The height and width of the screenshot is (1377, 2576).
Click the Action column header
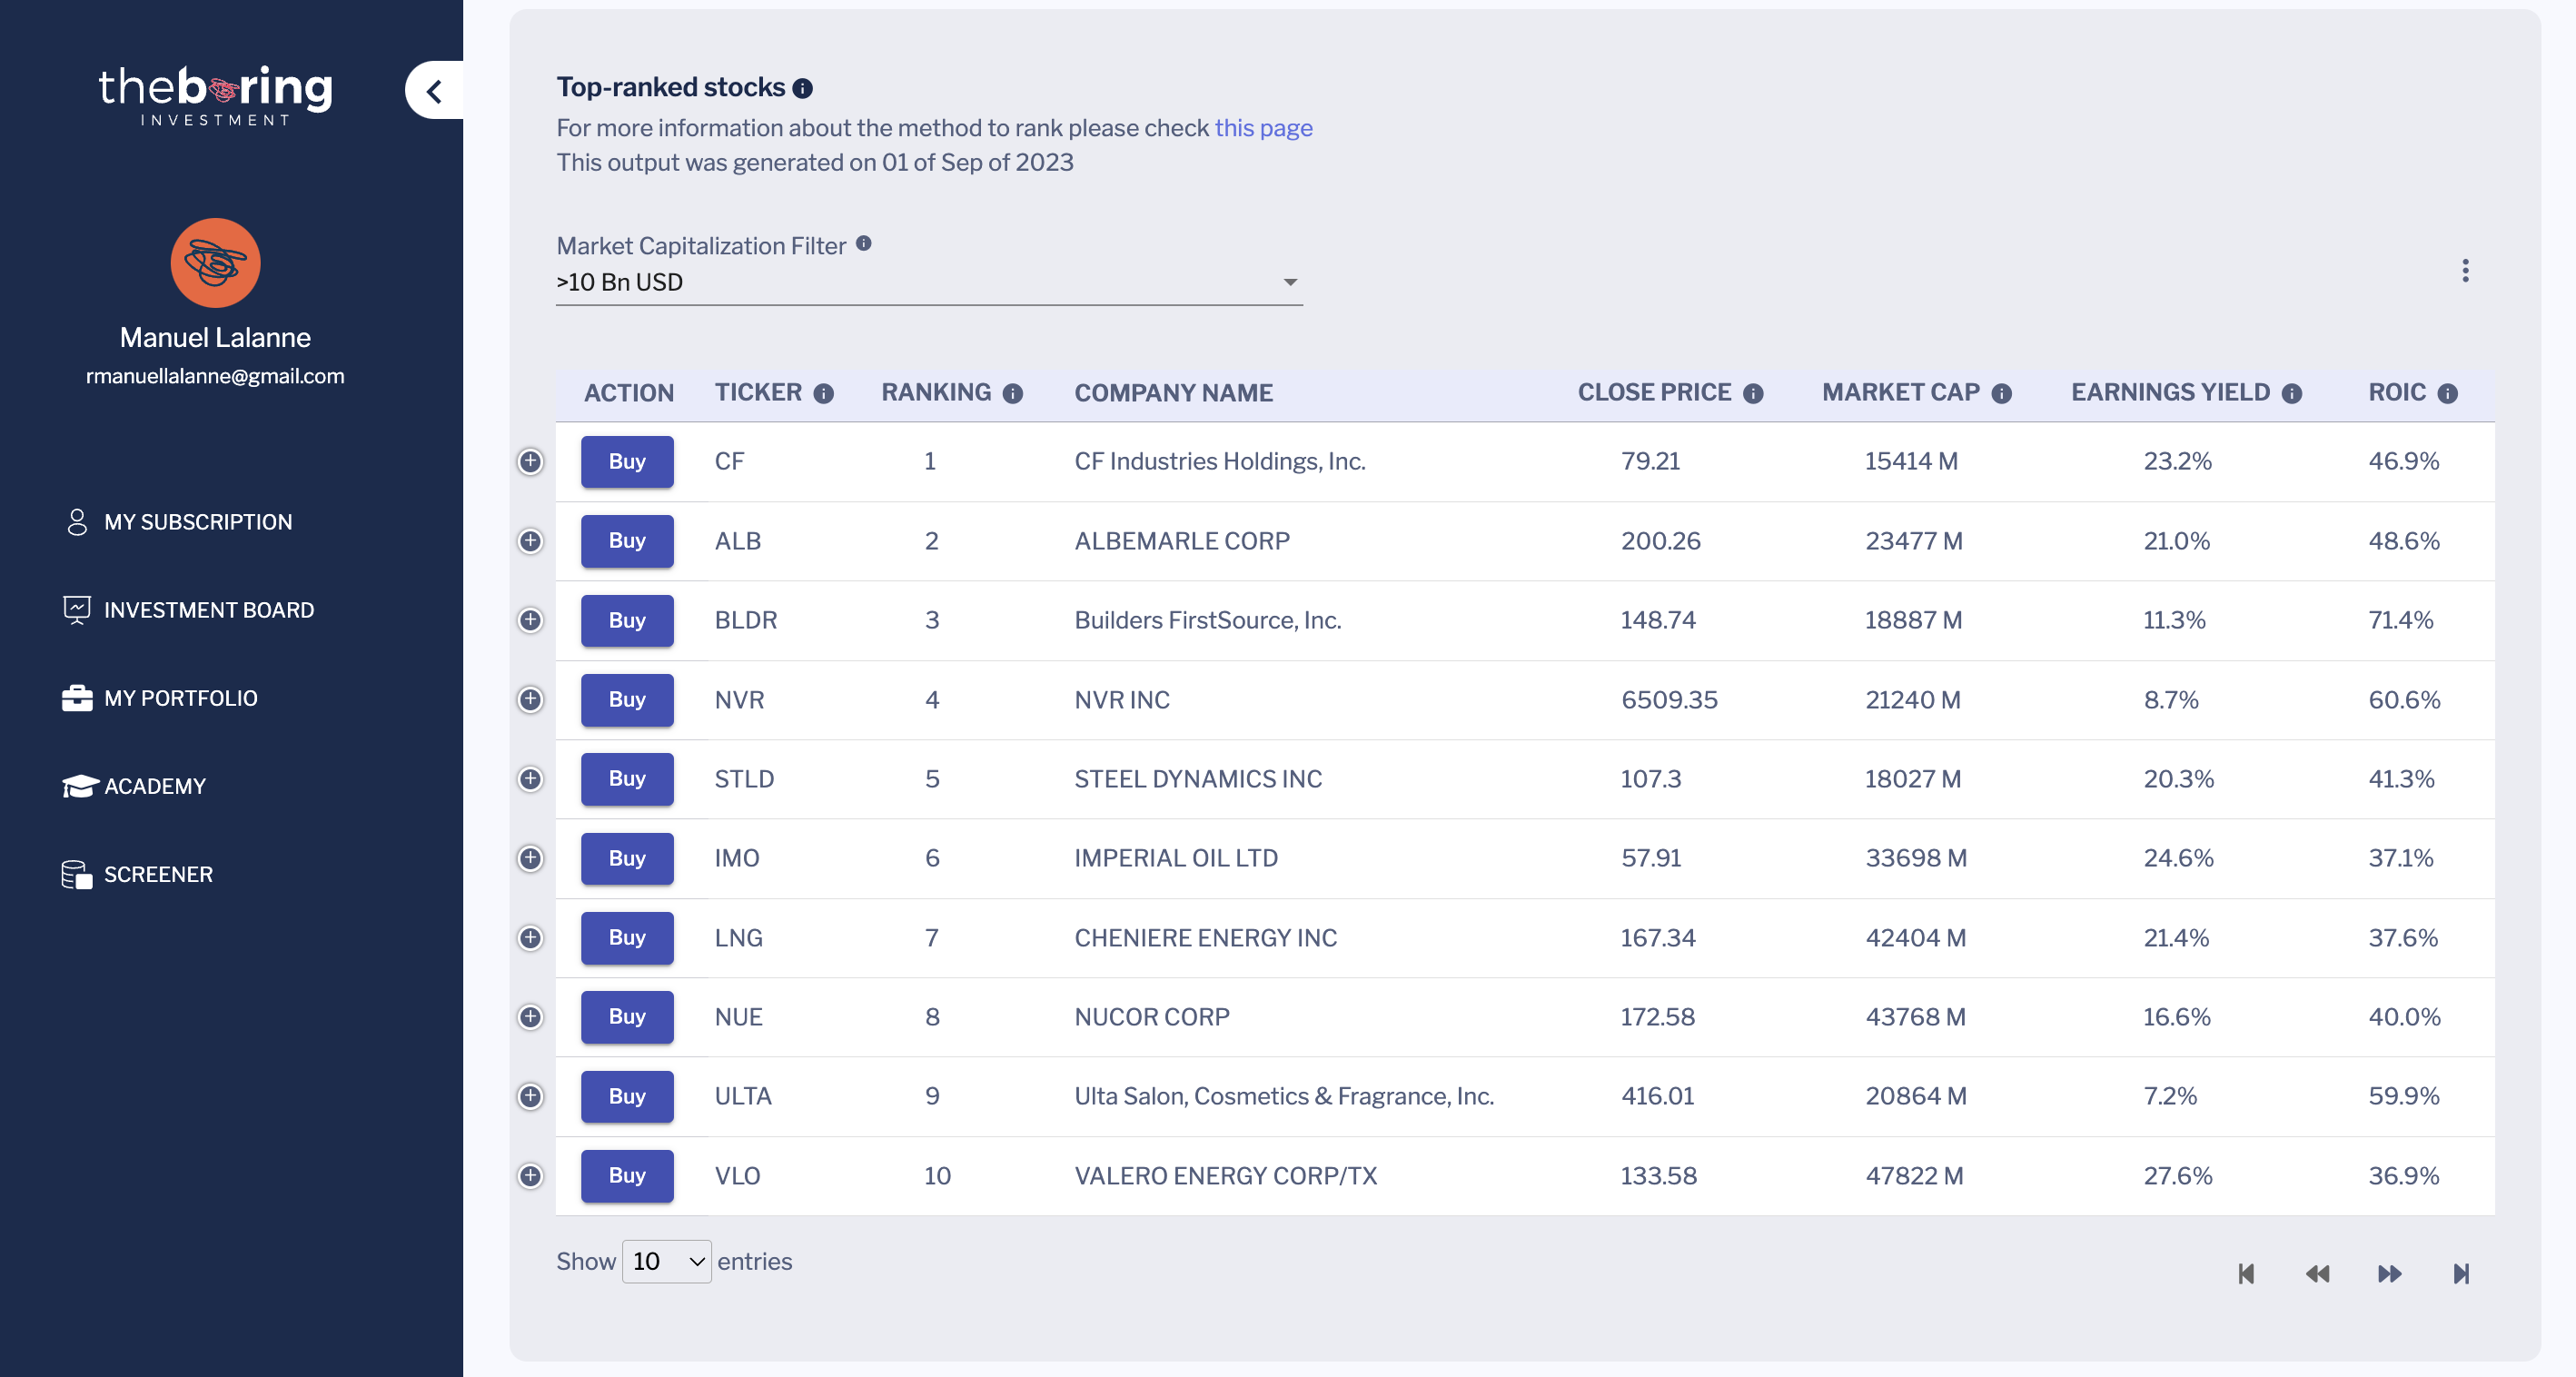[629, 394]
